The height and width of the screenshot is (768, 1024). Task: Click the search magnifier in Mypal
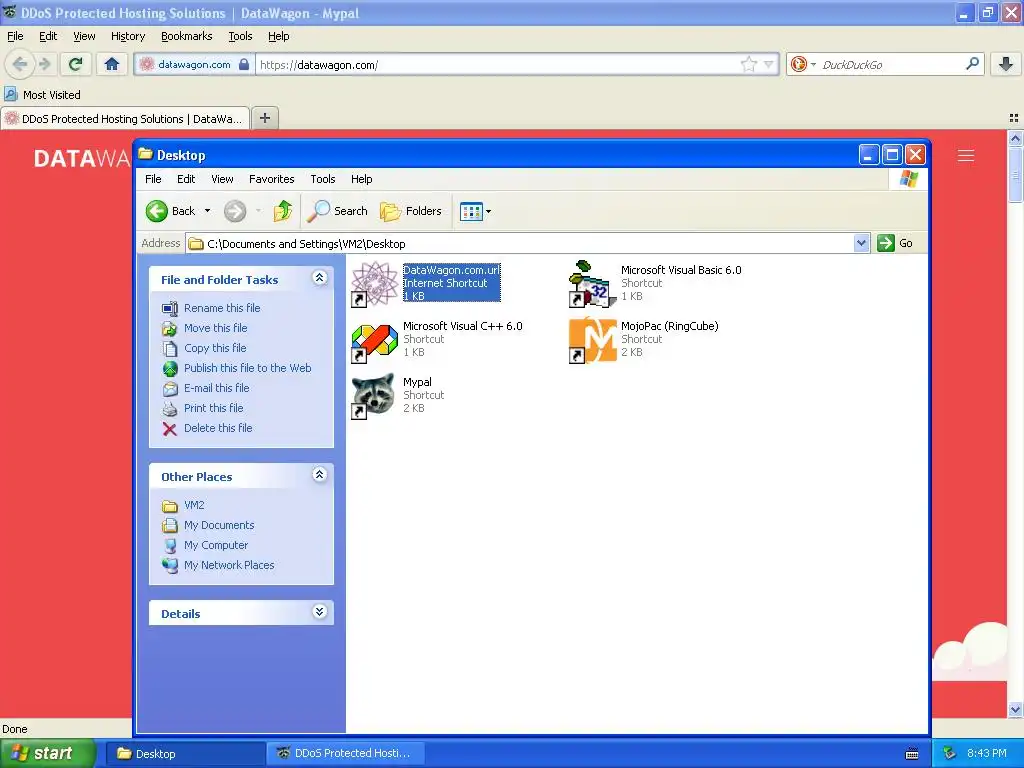click(972, 64)
